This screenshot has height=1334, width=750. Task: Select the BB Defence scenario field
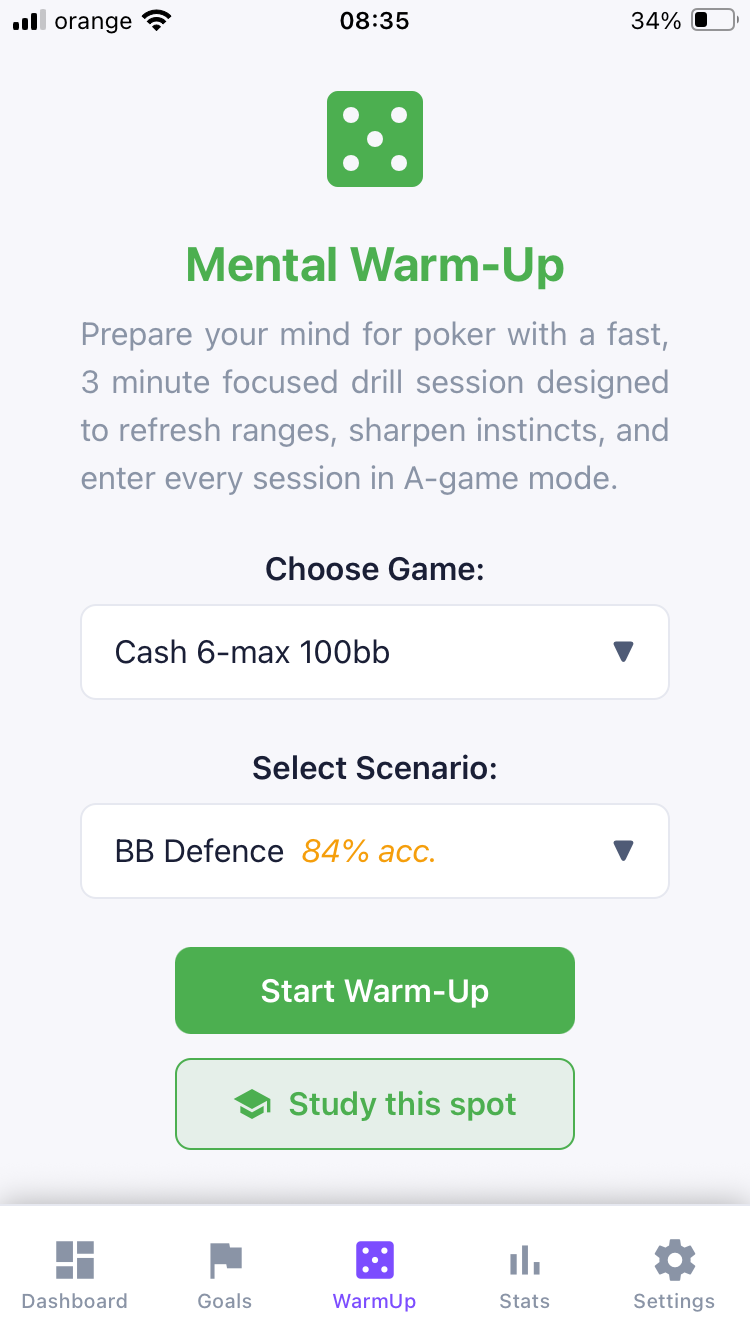pos(198,851)
